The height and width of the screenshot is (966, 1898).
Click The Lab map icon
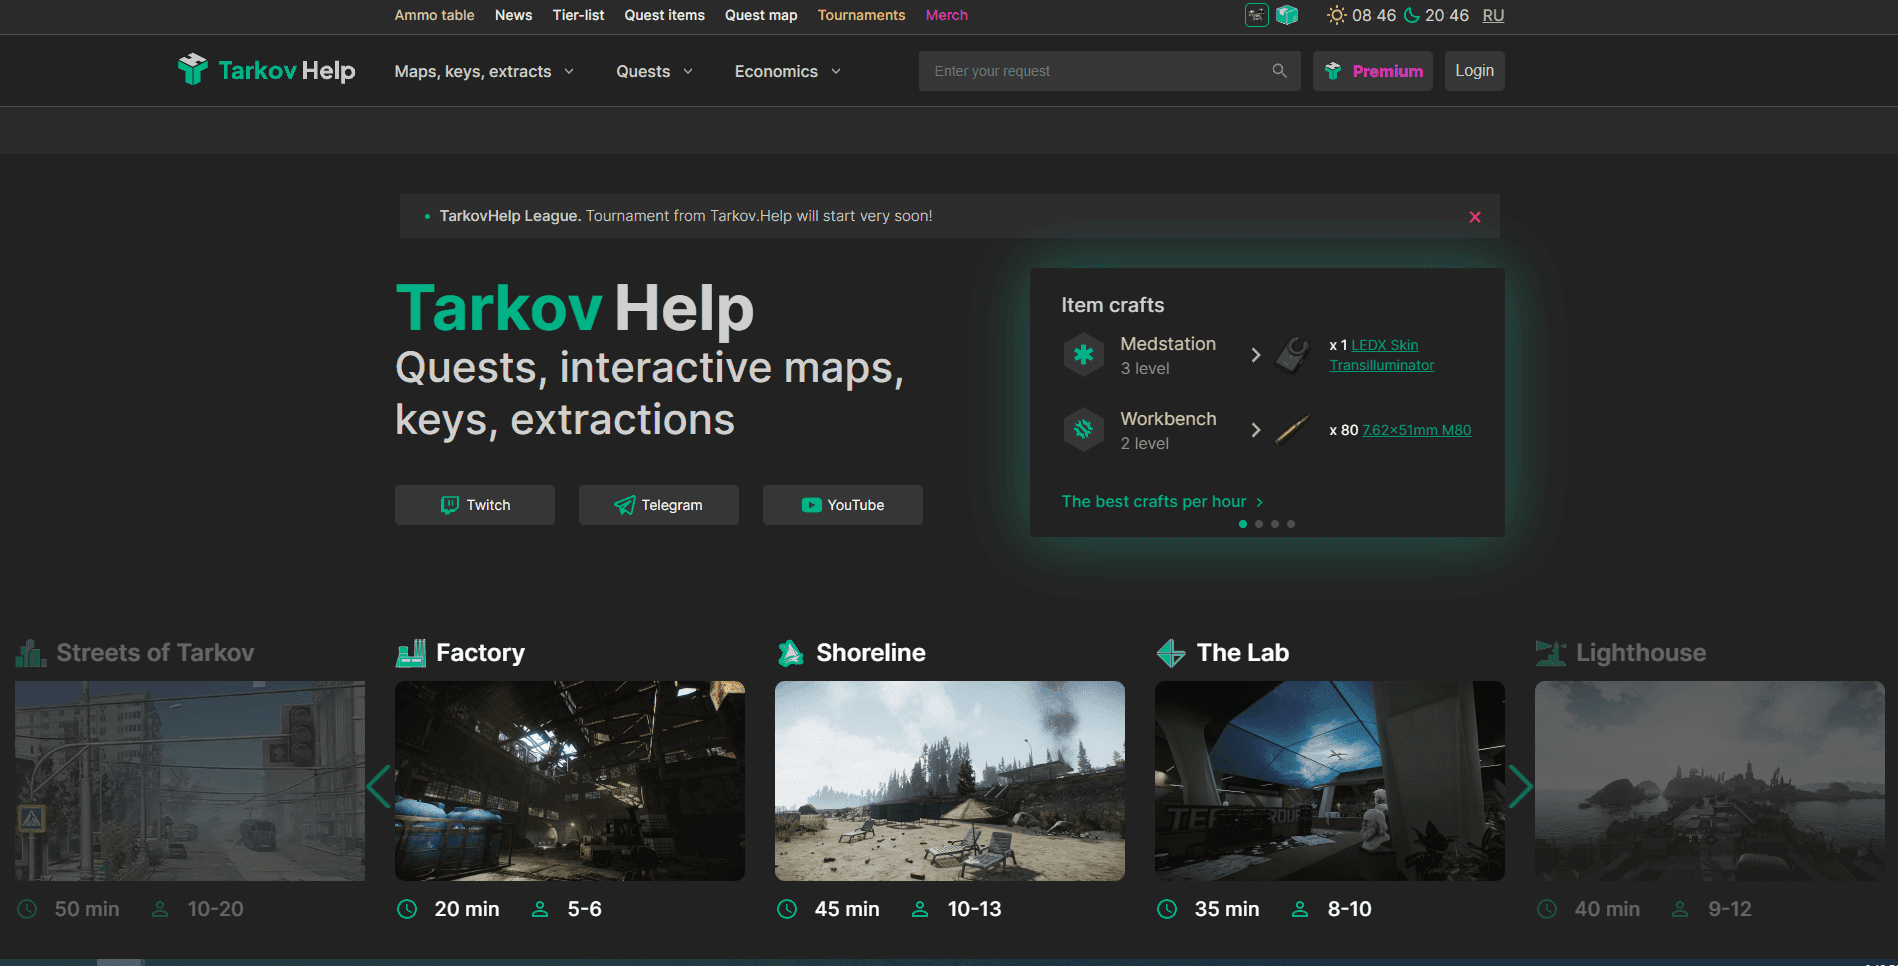[1171, 653]
